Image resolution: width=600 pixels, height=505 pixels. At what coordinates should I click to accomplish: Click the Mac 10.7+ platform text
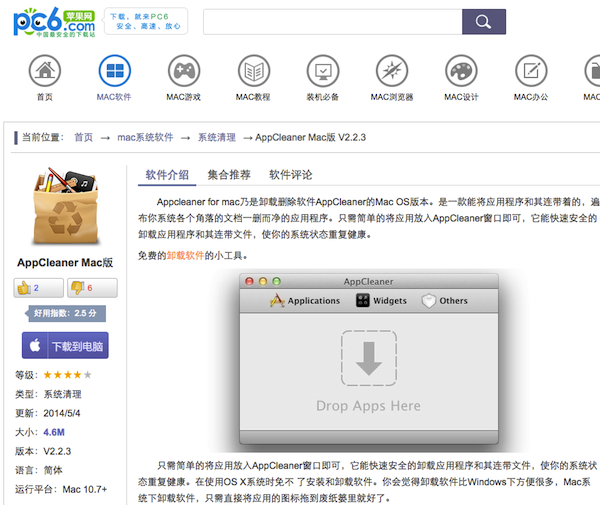(x=85, y=489)
